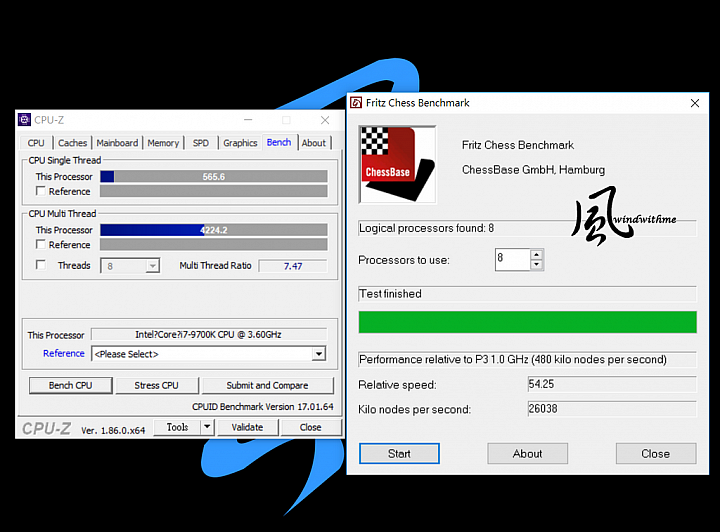
Task: Click Fritz Chess Close button
Action: [656, 454]
